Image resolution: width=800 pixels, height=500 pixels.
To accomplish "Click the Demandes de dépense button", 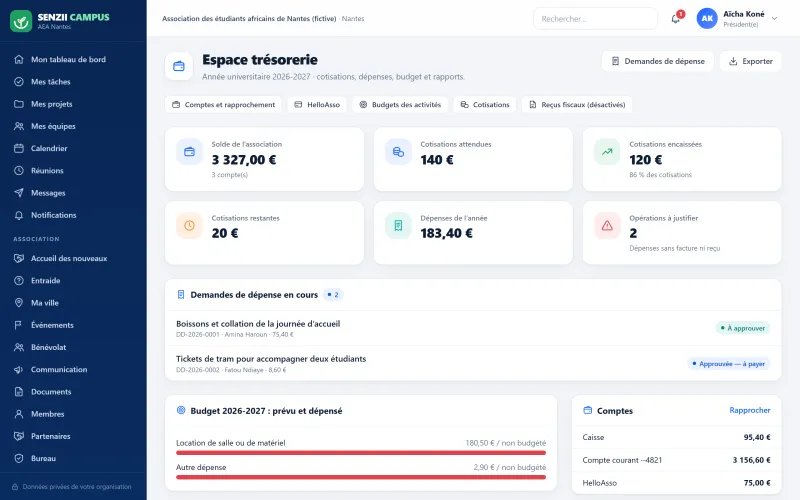I will [658, 61].
